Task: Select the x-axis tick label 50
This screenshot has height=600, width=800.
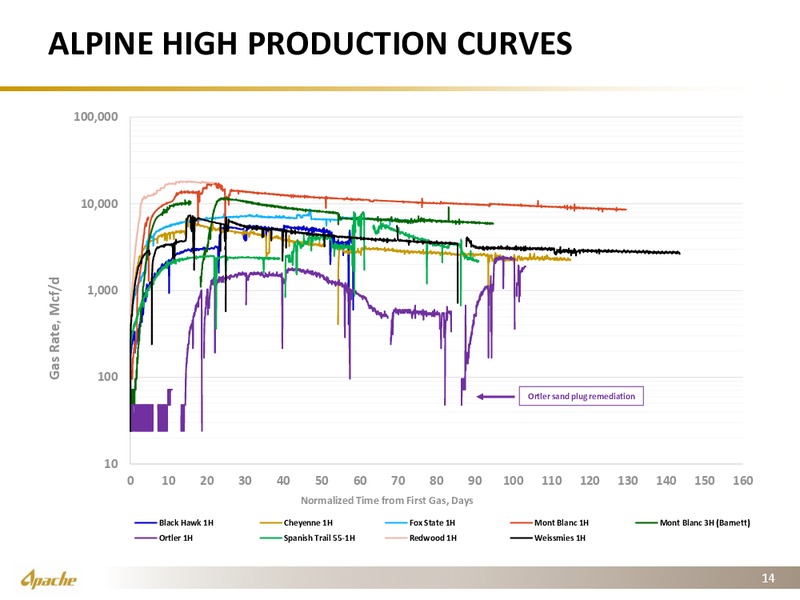Action: click(321, 481)
